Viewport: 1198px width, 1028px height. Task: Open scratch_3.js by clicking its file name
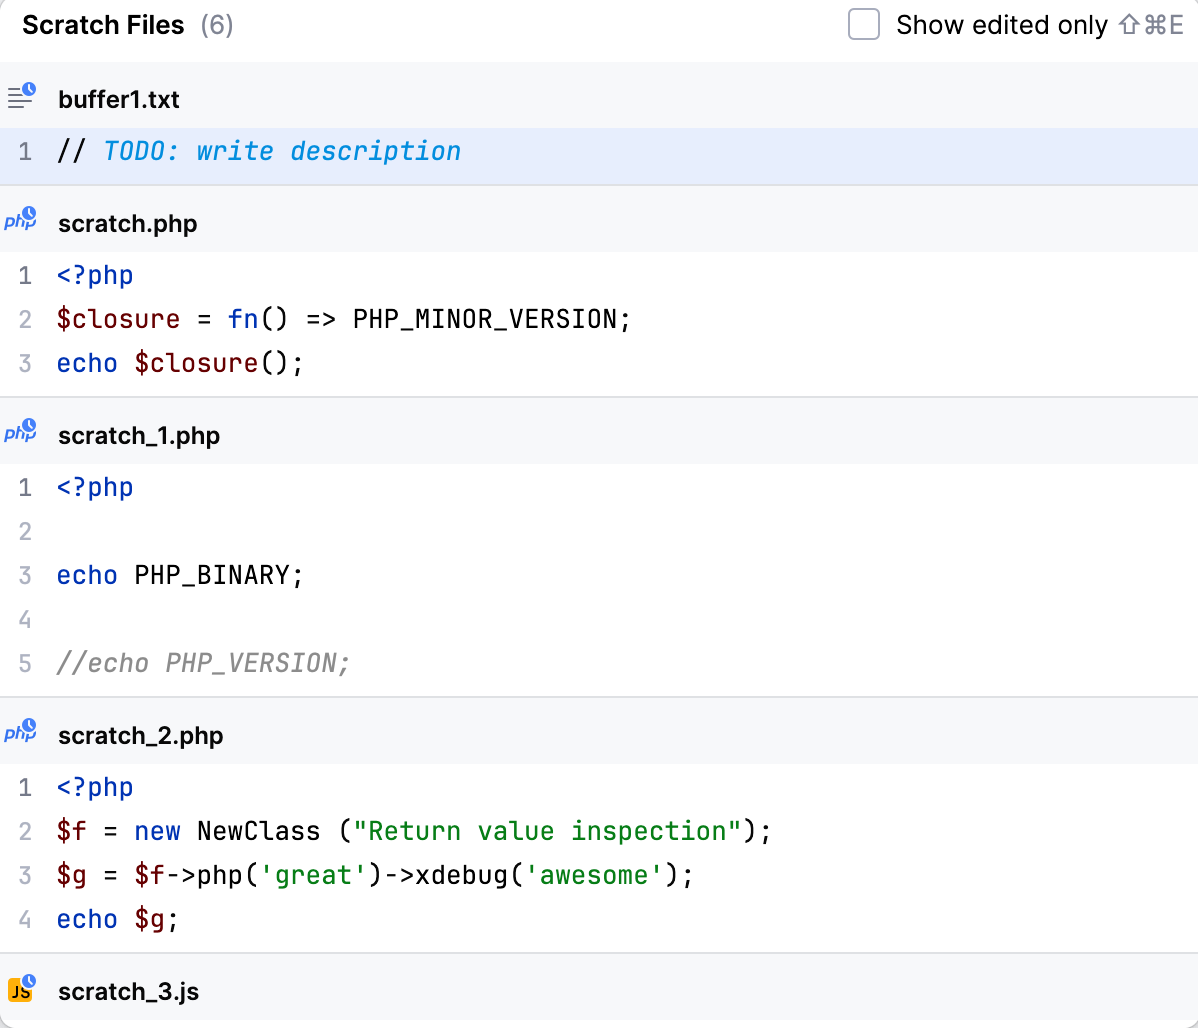click(128, 992)
